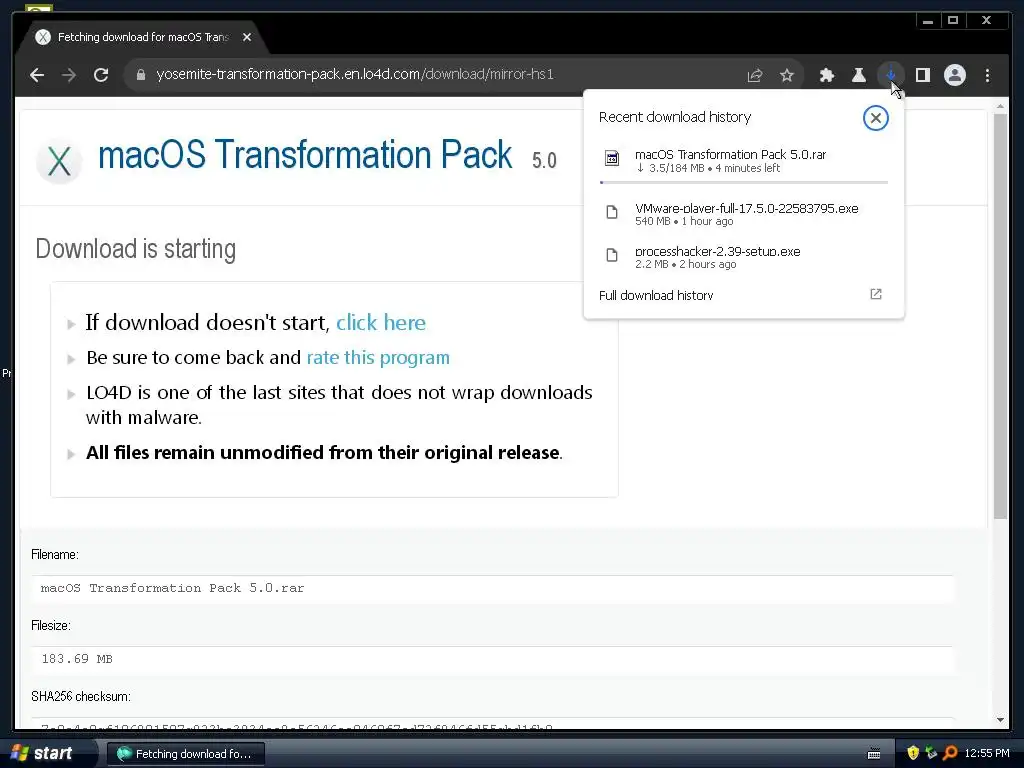Click the download progress bar
The width and height of the screenshot is (1024, 768).
744,182
